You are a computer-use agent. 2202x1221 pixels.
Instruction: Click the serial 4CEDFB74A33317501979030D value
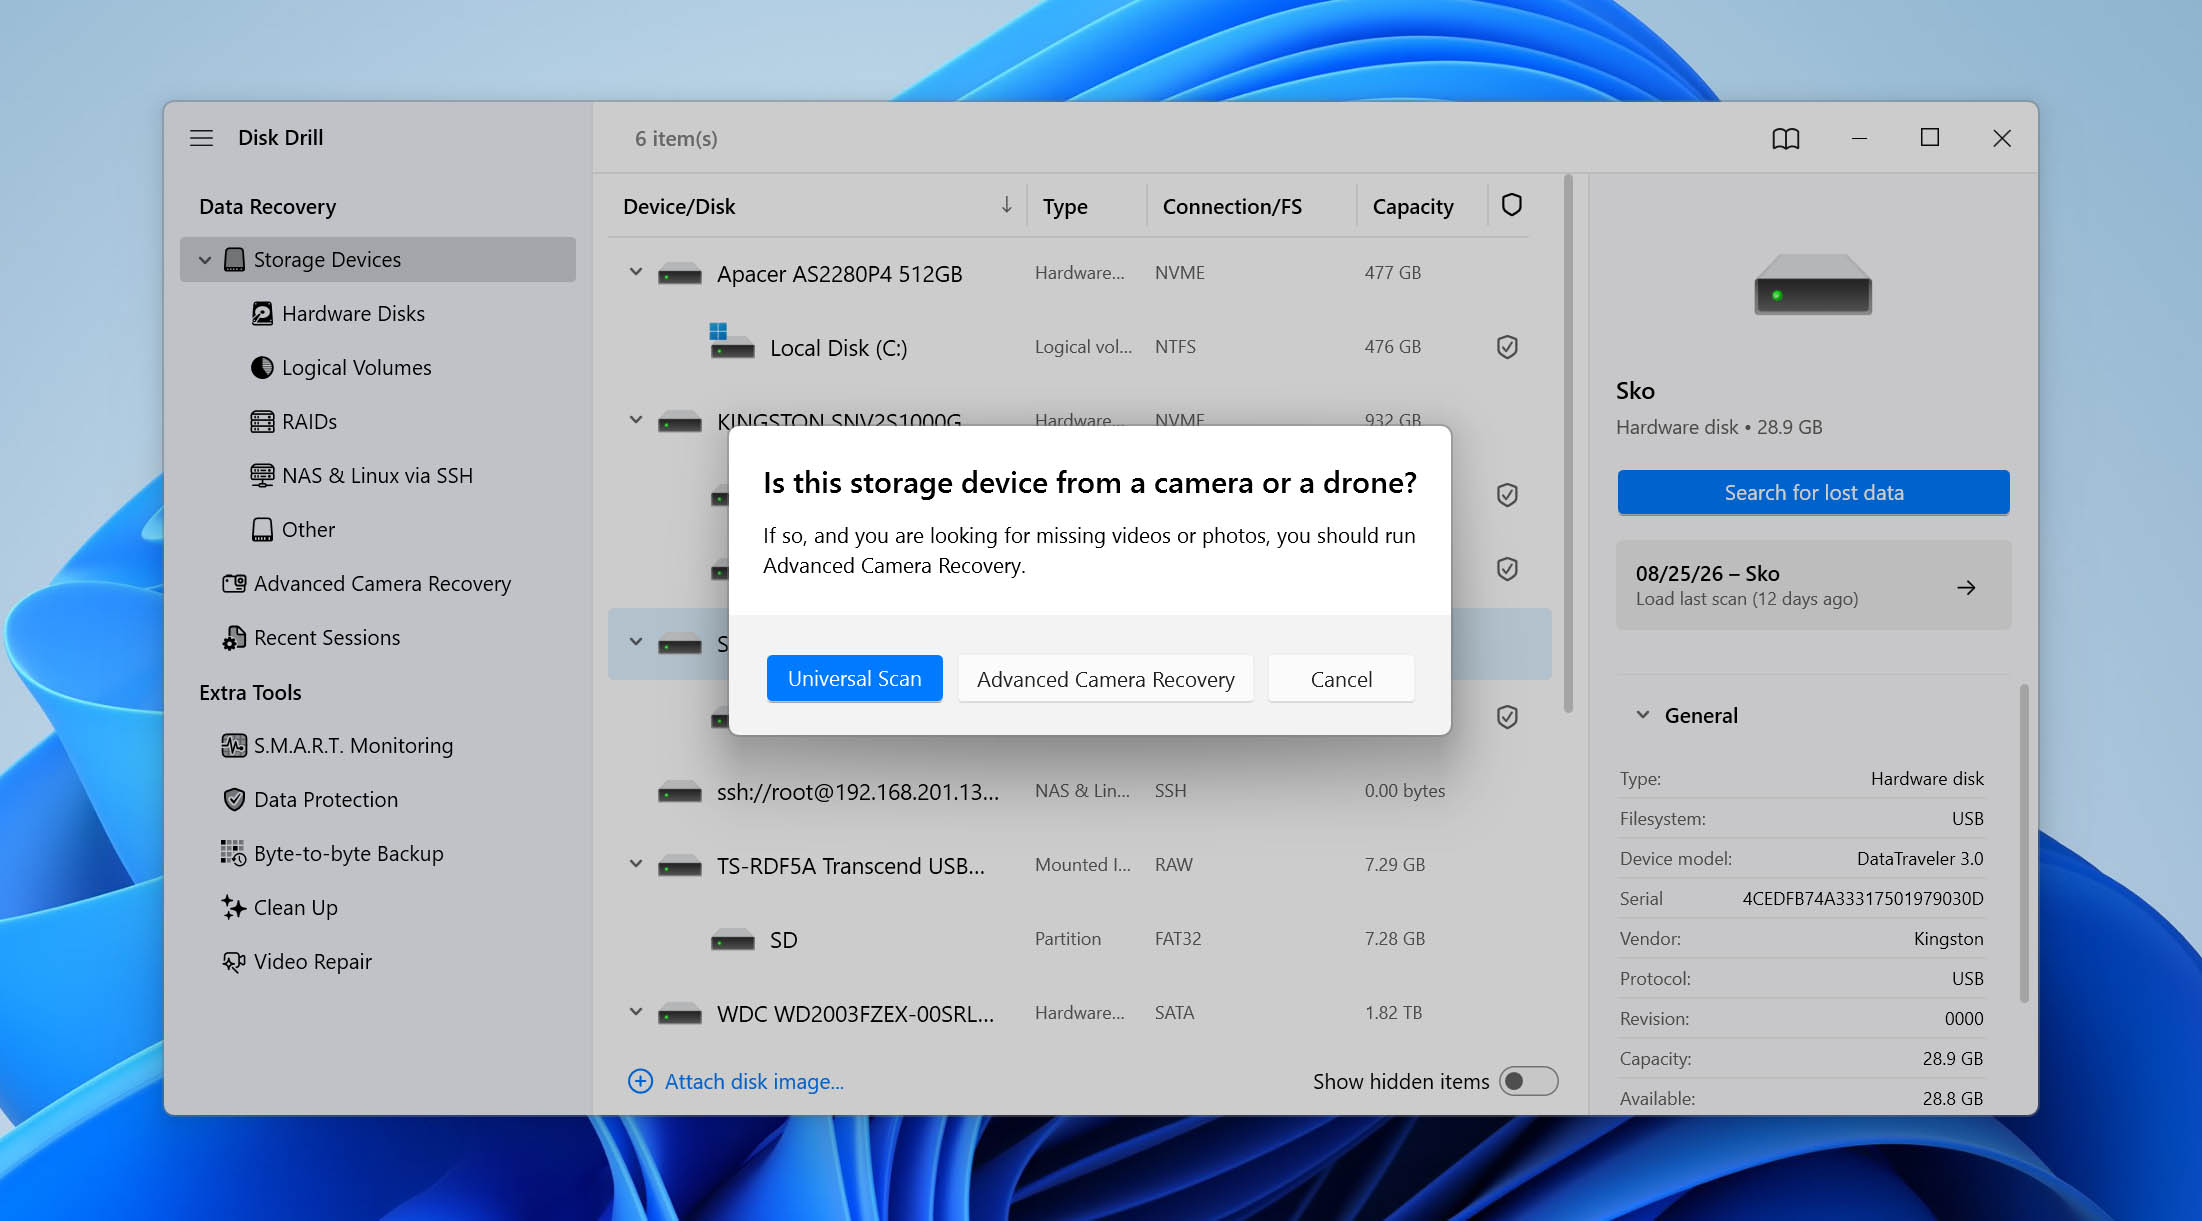point(1863,899)
